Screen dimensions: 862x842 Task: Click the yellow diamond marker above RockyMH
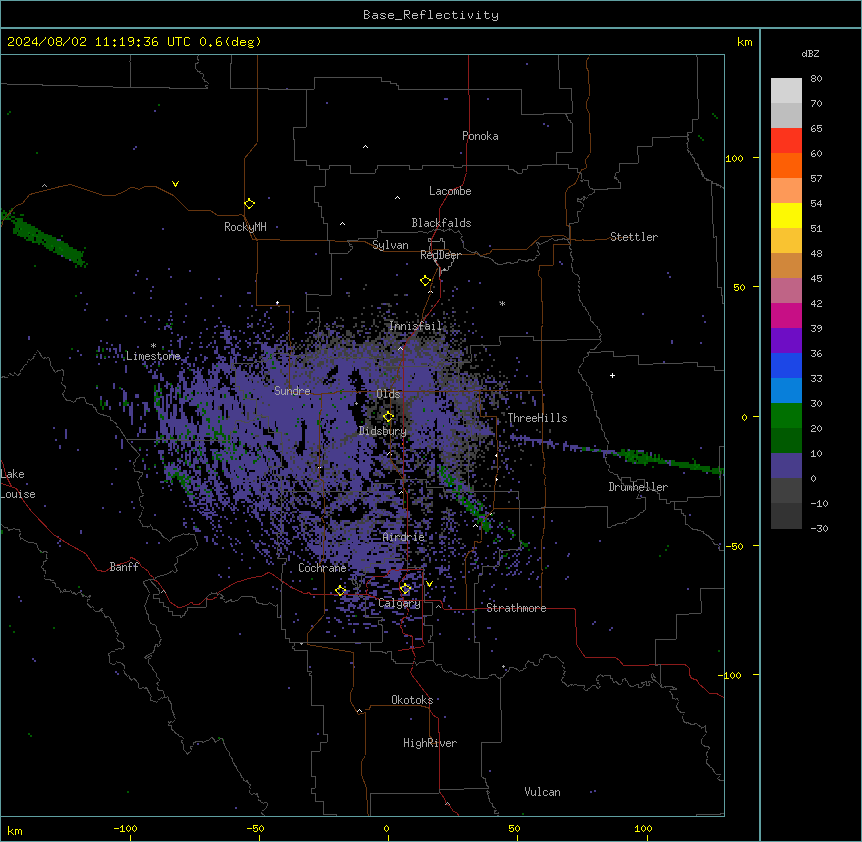tap(250, 204)
